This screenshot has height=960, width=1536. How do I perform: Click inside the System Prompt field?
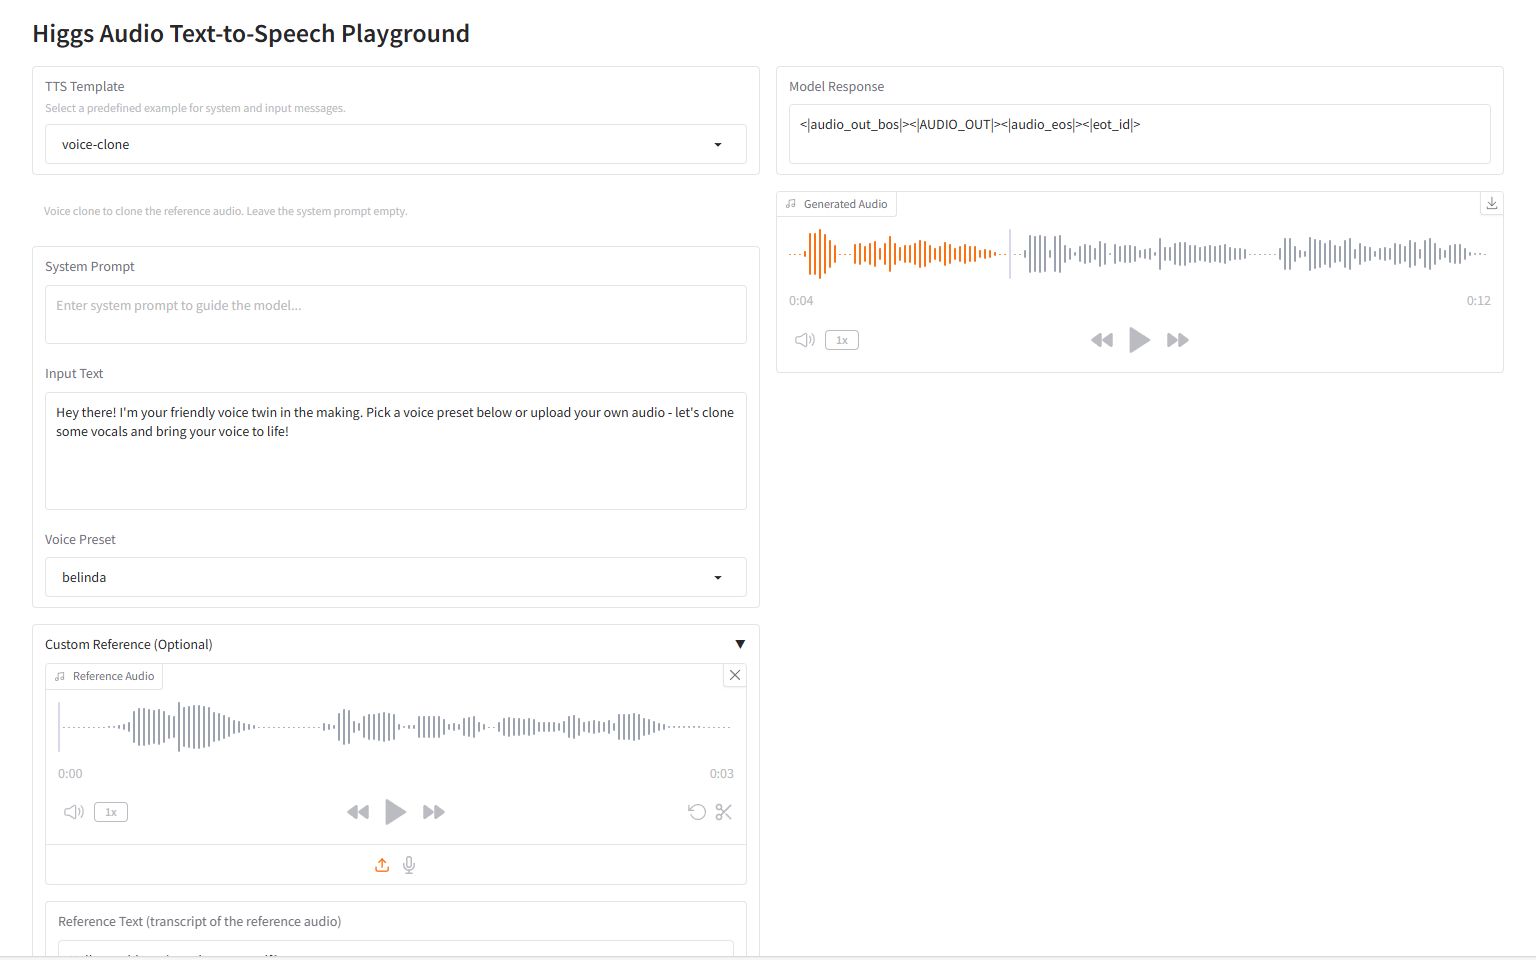pos(395,314)
